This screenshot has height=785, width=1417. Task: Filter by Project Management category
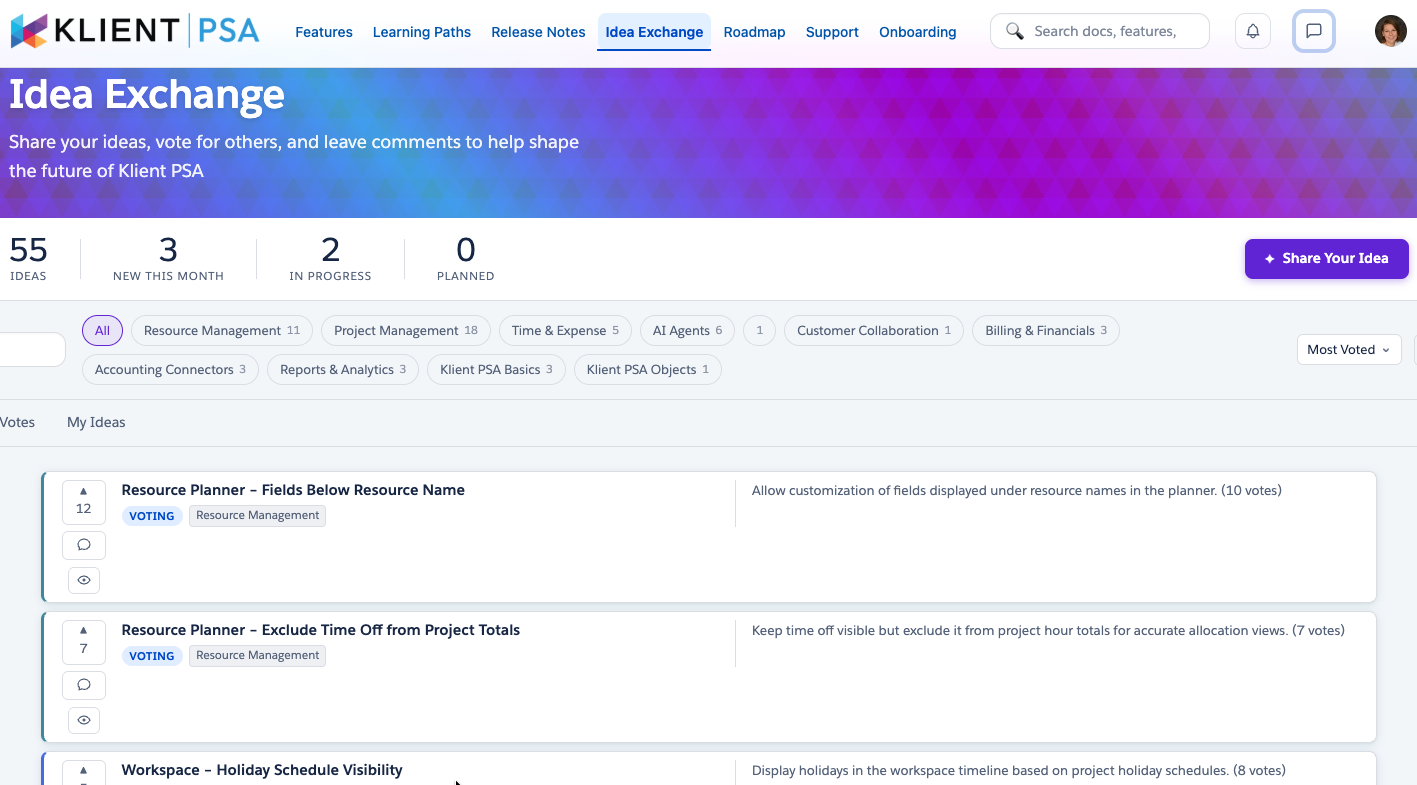(406, 330)
